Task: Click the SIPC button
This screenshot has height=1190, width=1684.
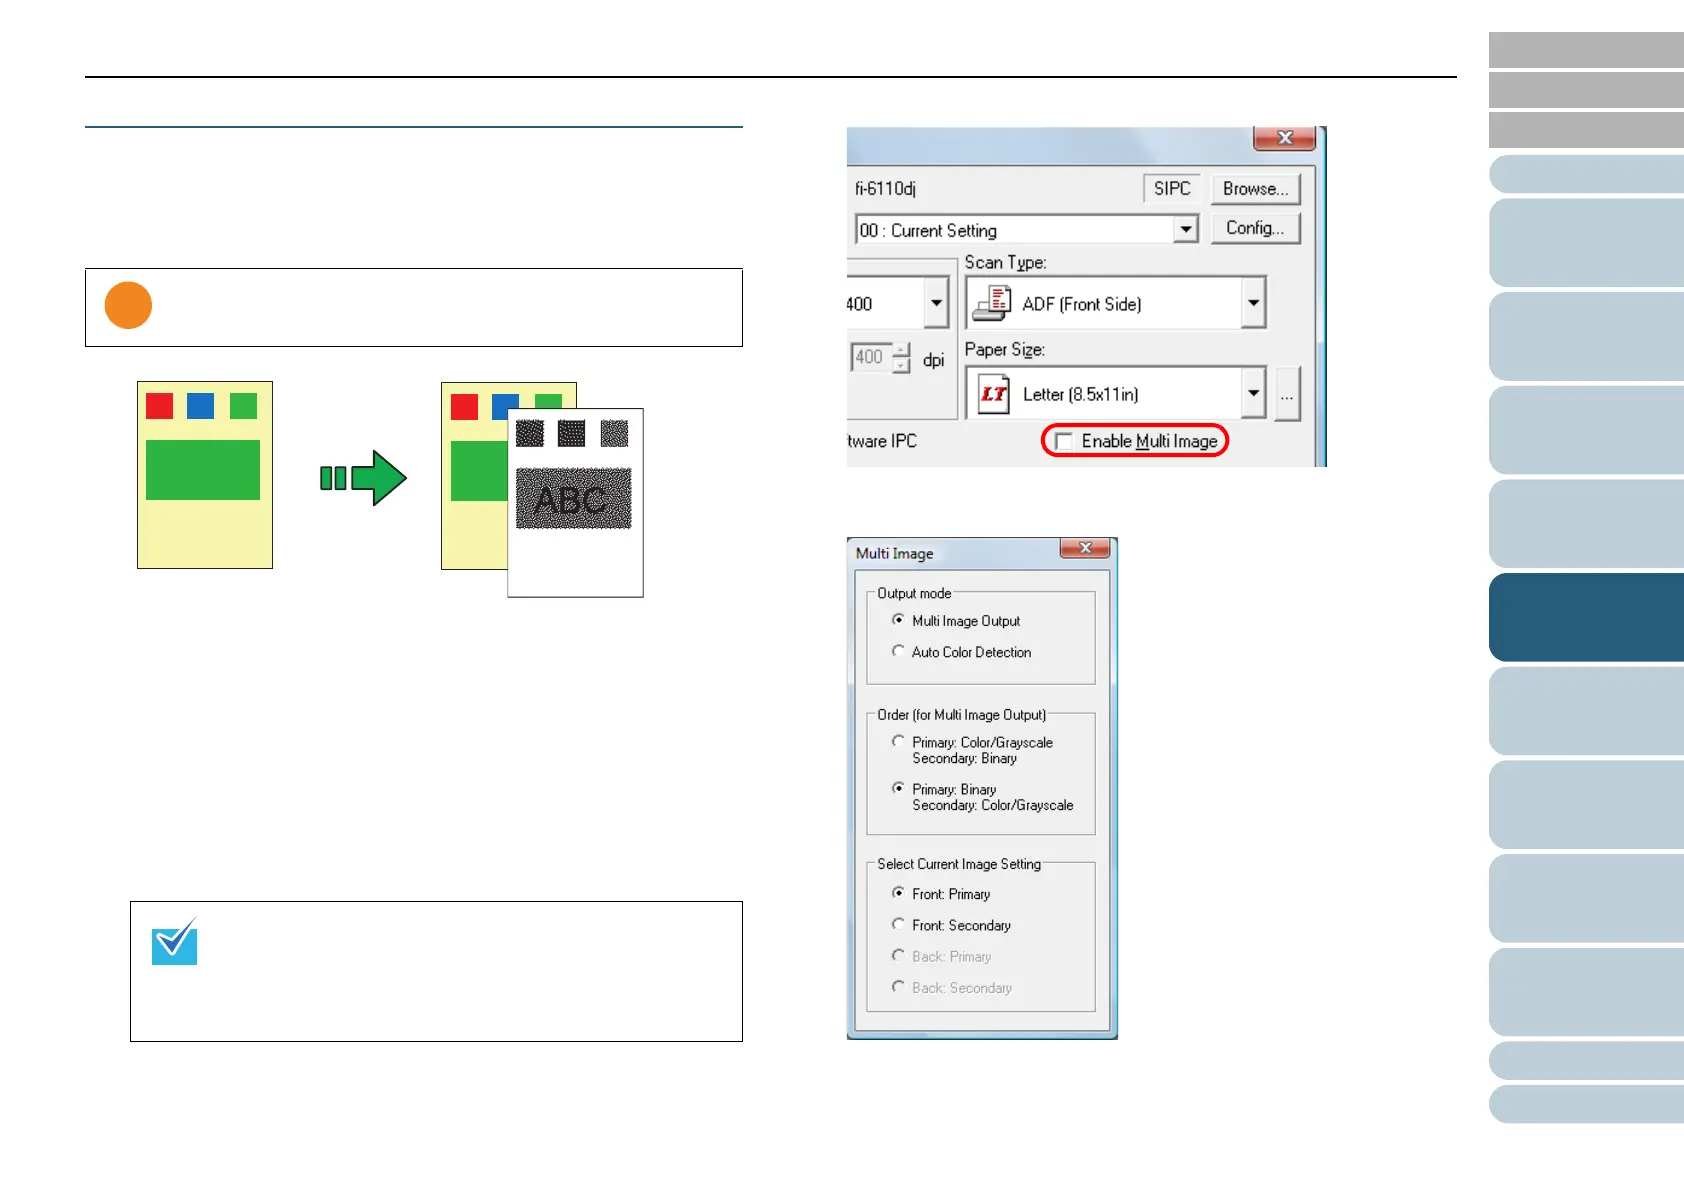Action: (1172, 188)
